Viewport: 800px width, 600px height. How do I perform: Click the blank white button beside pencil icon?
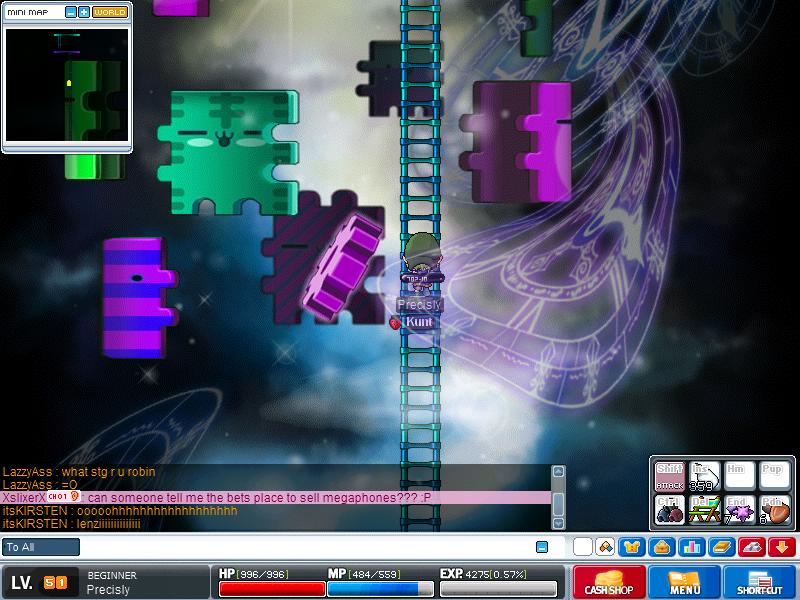pyautogui.click(x=583, y=547)
